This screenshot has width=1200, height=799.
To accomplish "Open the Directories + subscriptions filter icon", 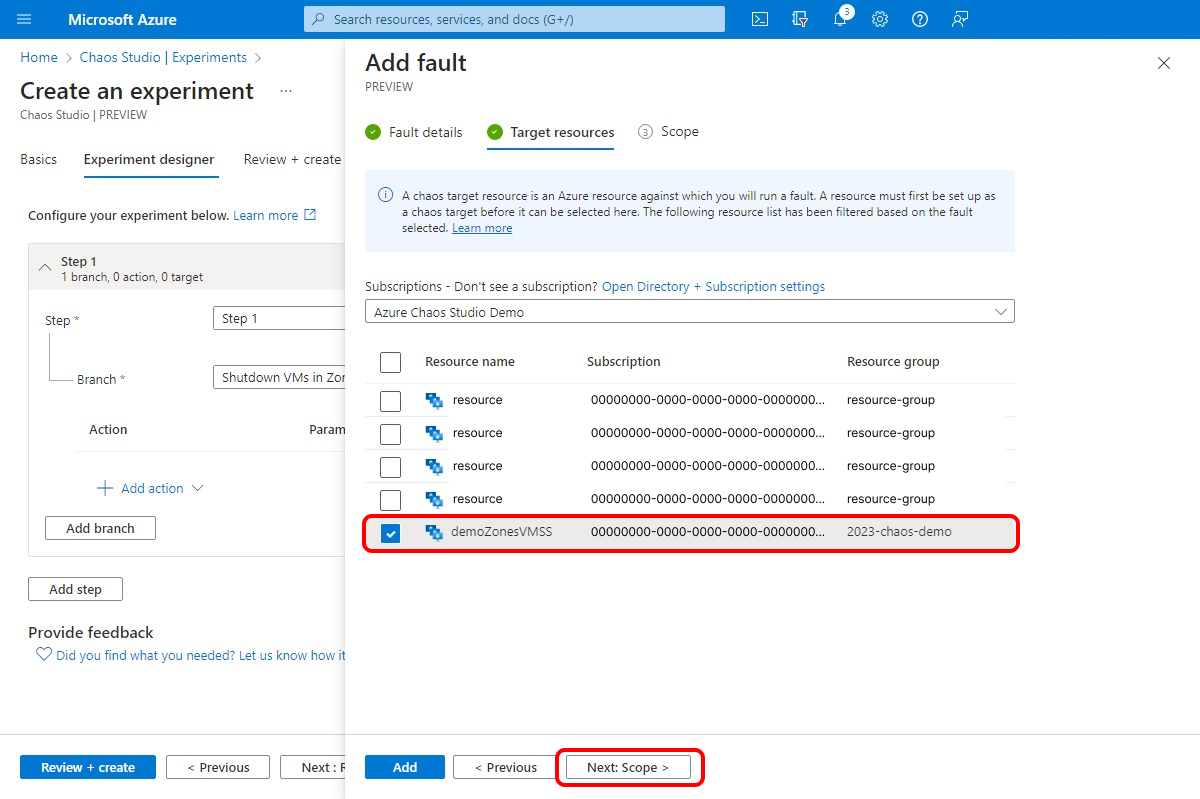I will (799, 19).
